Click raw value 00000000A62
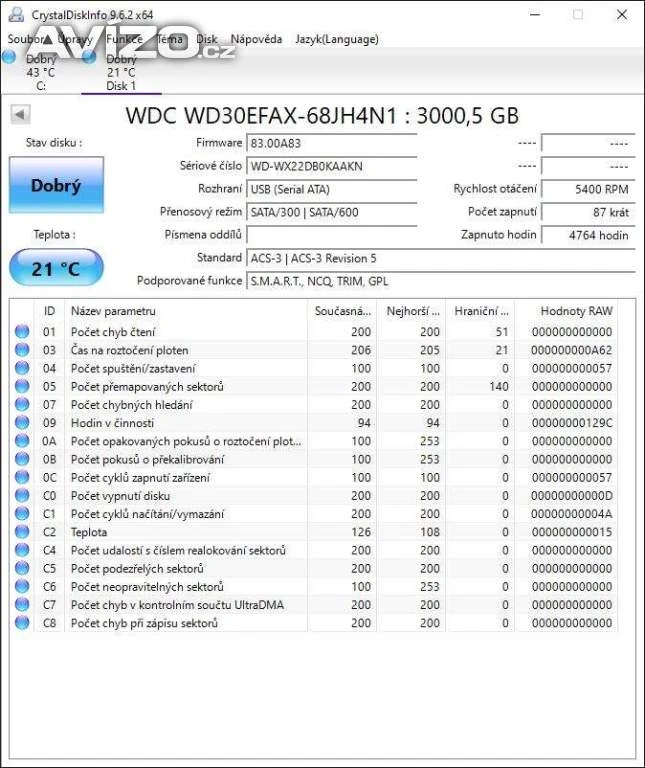Image resolution: width=645 pixels, height=768 pixels. click(x=572, y=350)
